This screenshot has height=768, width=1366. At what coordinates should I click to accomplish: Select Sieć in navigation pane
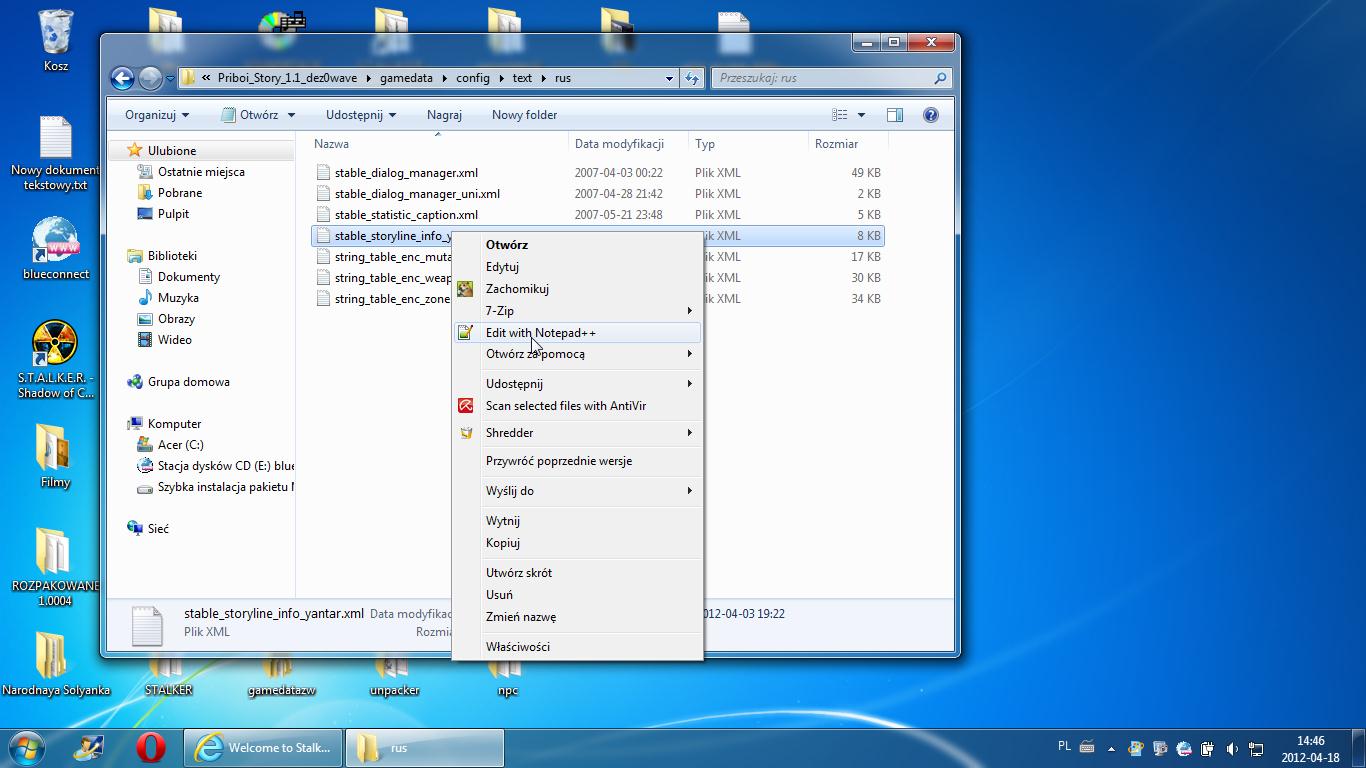(x=158, y=529)
